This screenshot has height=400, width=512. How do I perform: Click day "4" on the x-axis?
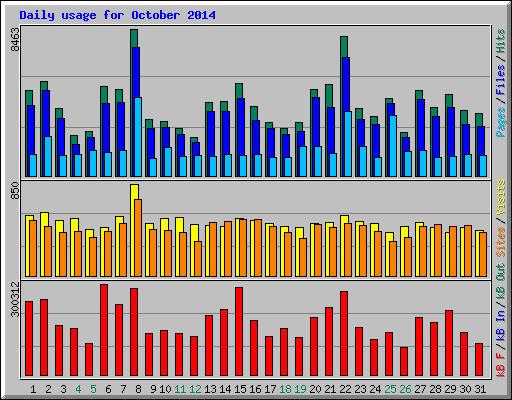[78, 389]
